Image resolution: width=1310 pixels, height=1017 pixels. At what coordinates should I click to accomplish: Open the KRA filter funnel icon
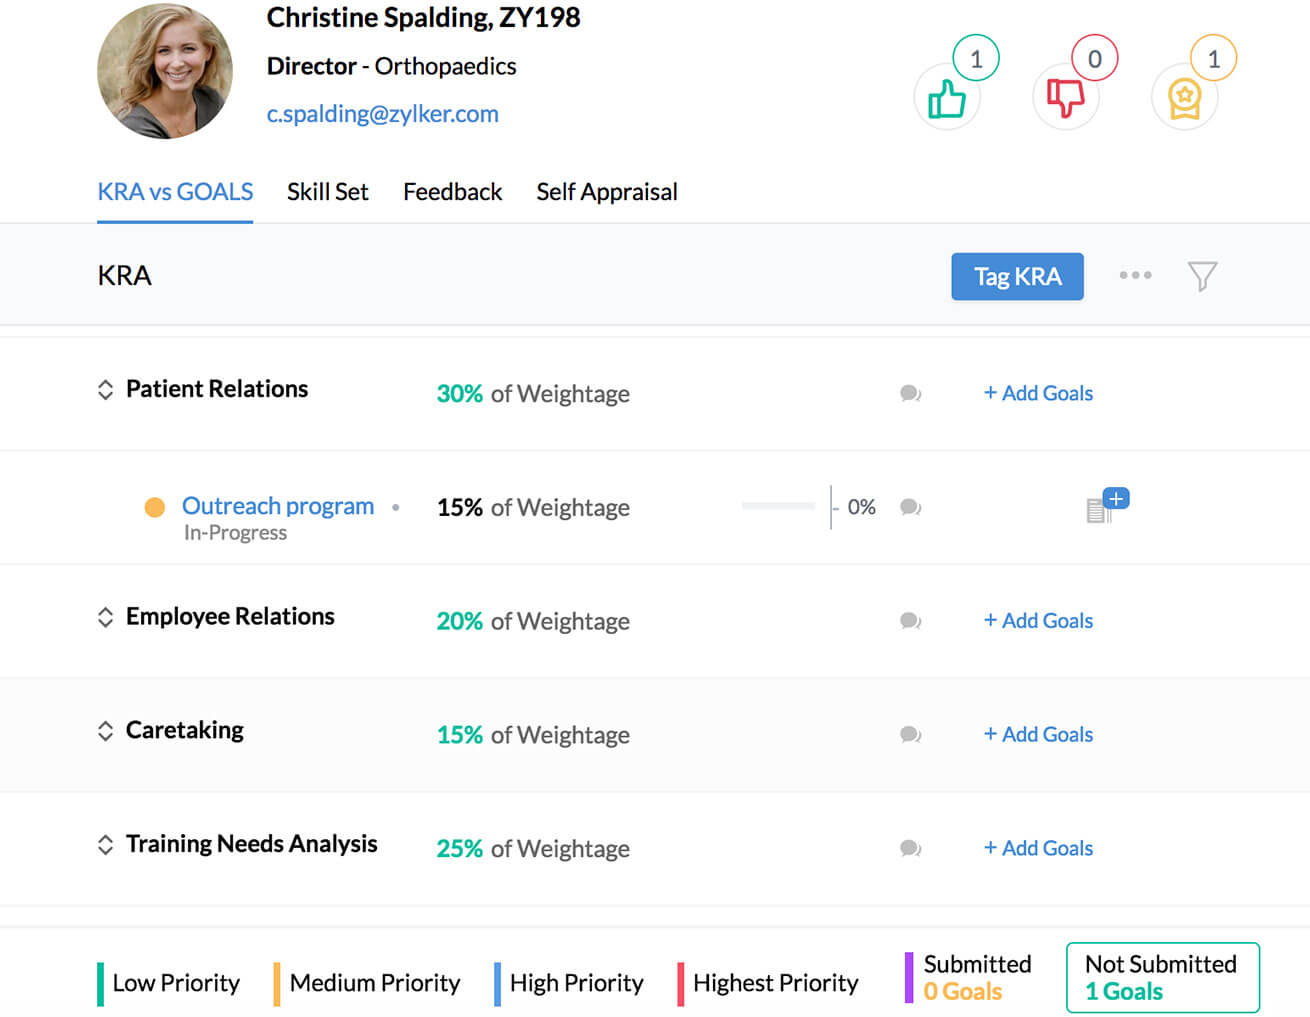coord(1202,276)
